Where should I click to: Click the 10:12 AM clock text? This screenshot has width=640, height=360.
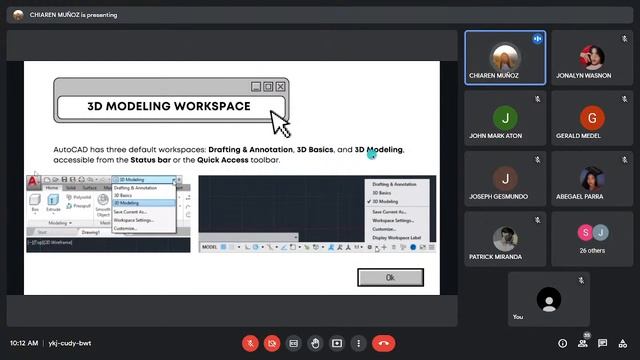pyautogui.click(x=24, y=343)
